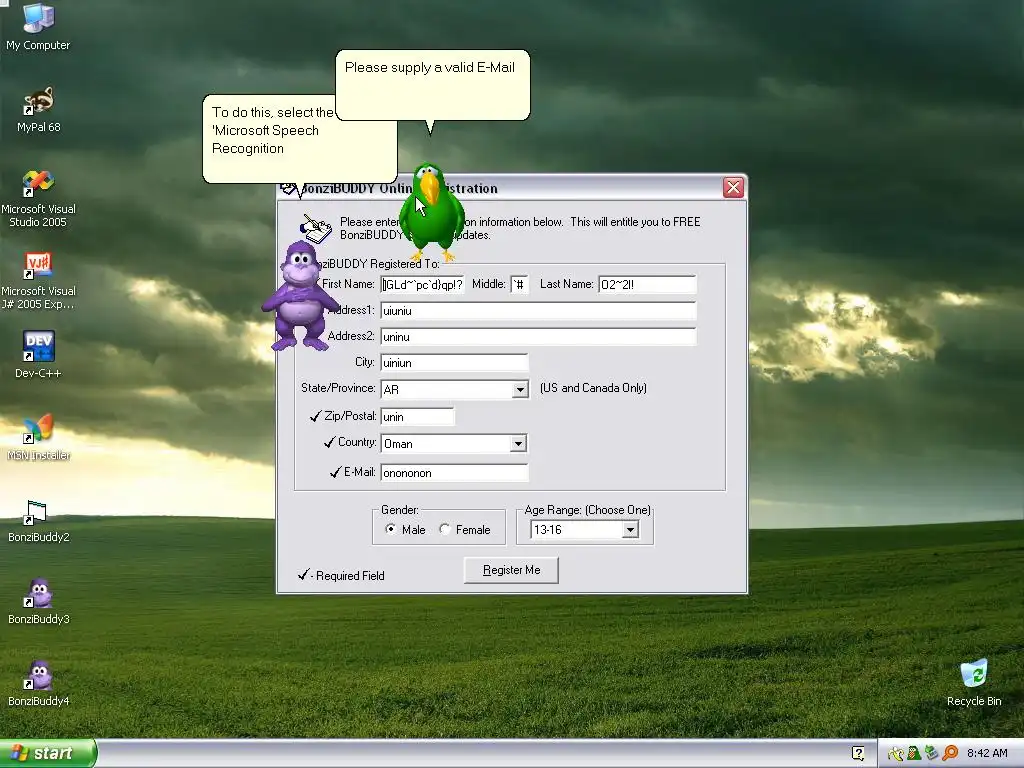The height and width of the screenshot is (768, 1024).
Task: Click into the First Name field
Action: click(423, 285)
